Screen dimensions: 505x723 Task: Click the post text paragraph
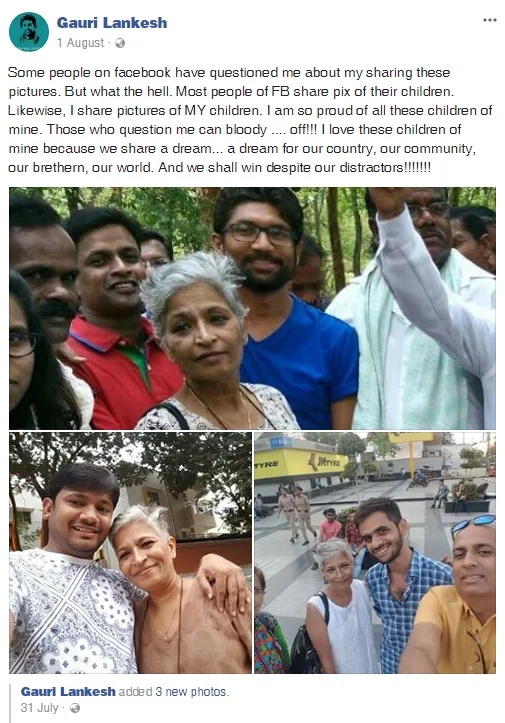(x=250, y=120)
